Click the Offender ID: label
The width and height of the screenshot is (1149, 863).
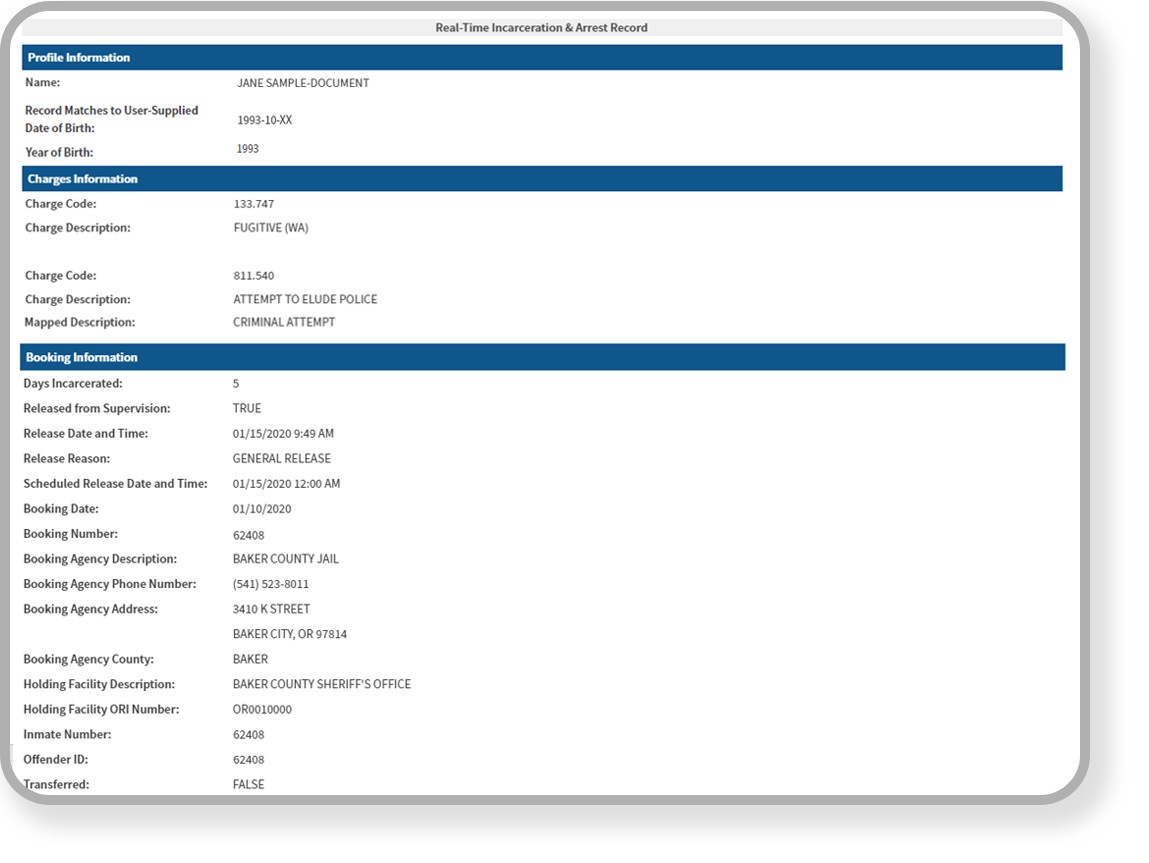(56, 760)
